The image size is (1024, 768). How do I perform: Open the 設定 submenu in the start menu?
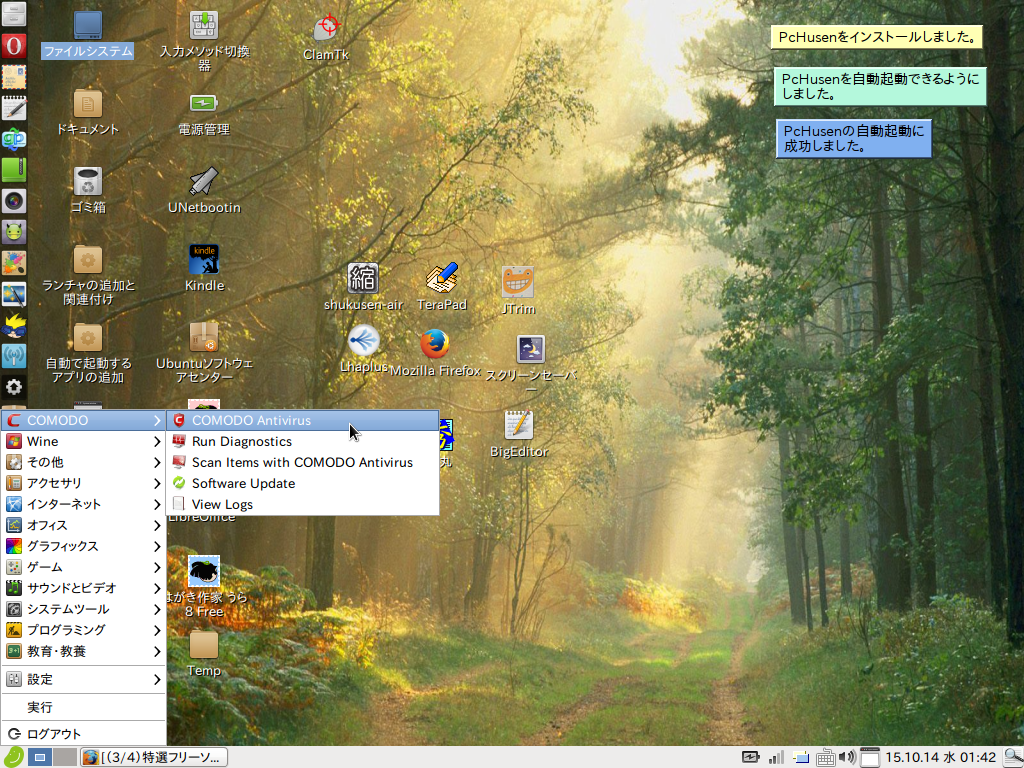83,679
